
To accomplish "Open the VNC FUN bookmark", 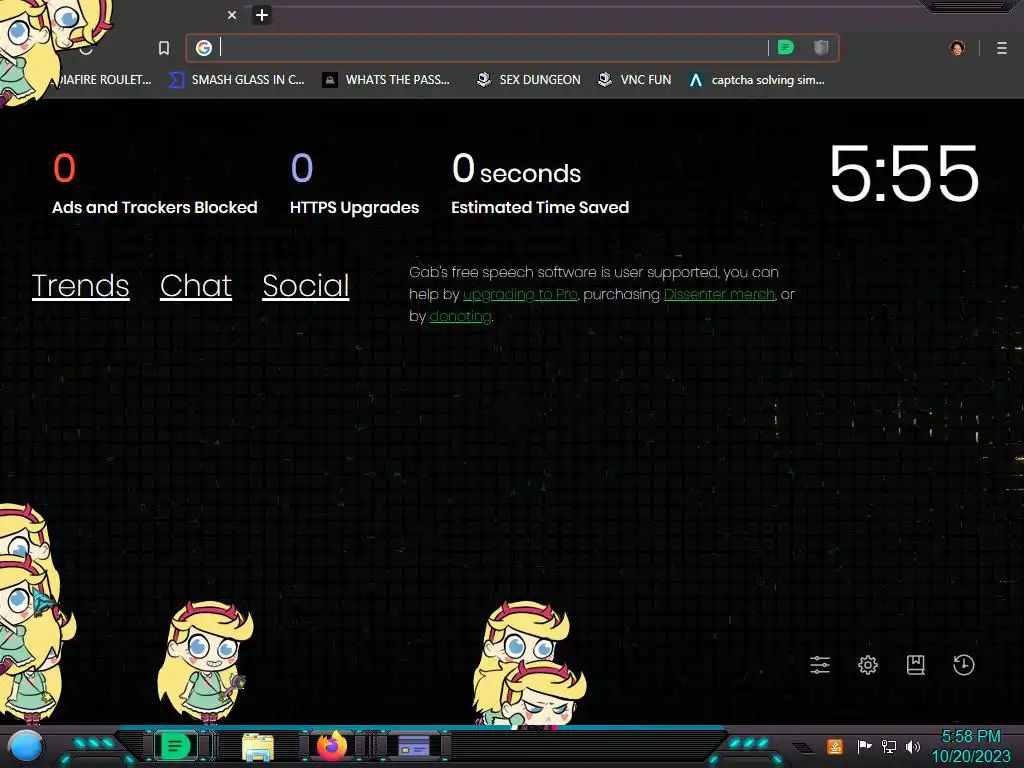I will click(635, 80).
